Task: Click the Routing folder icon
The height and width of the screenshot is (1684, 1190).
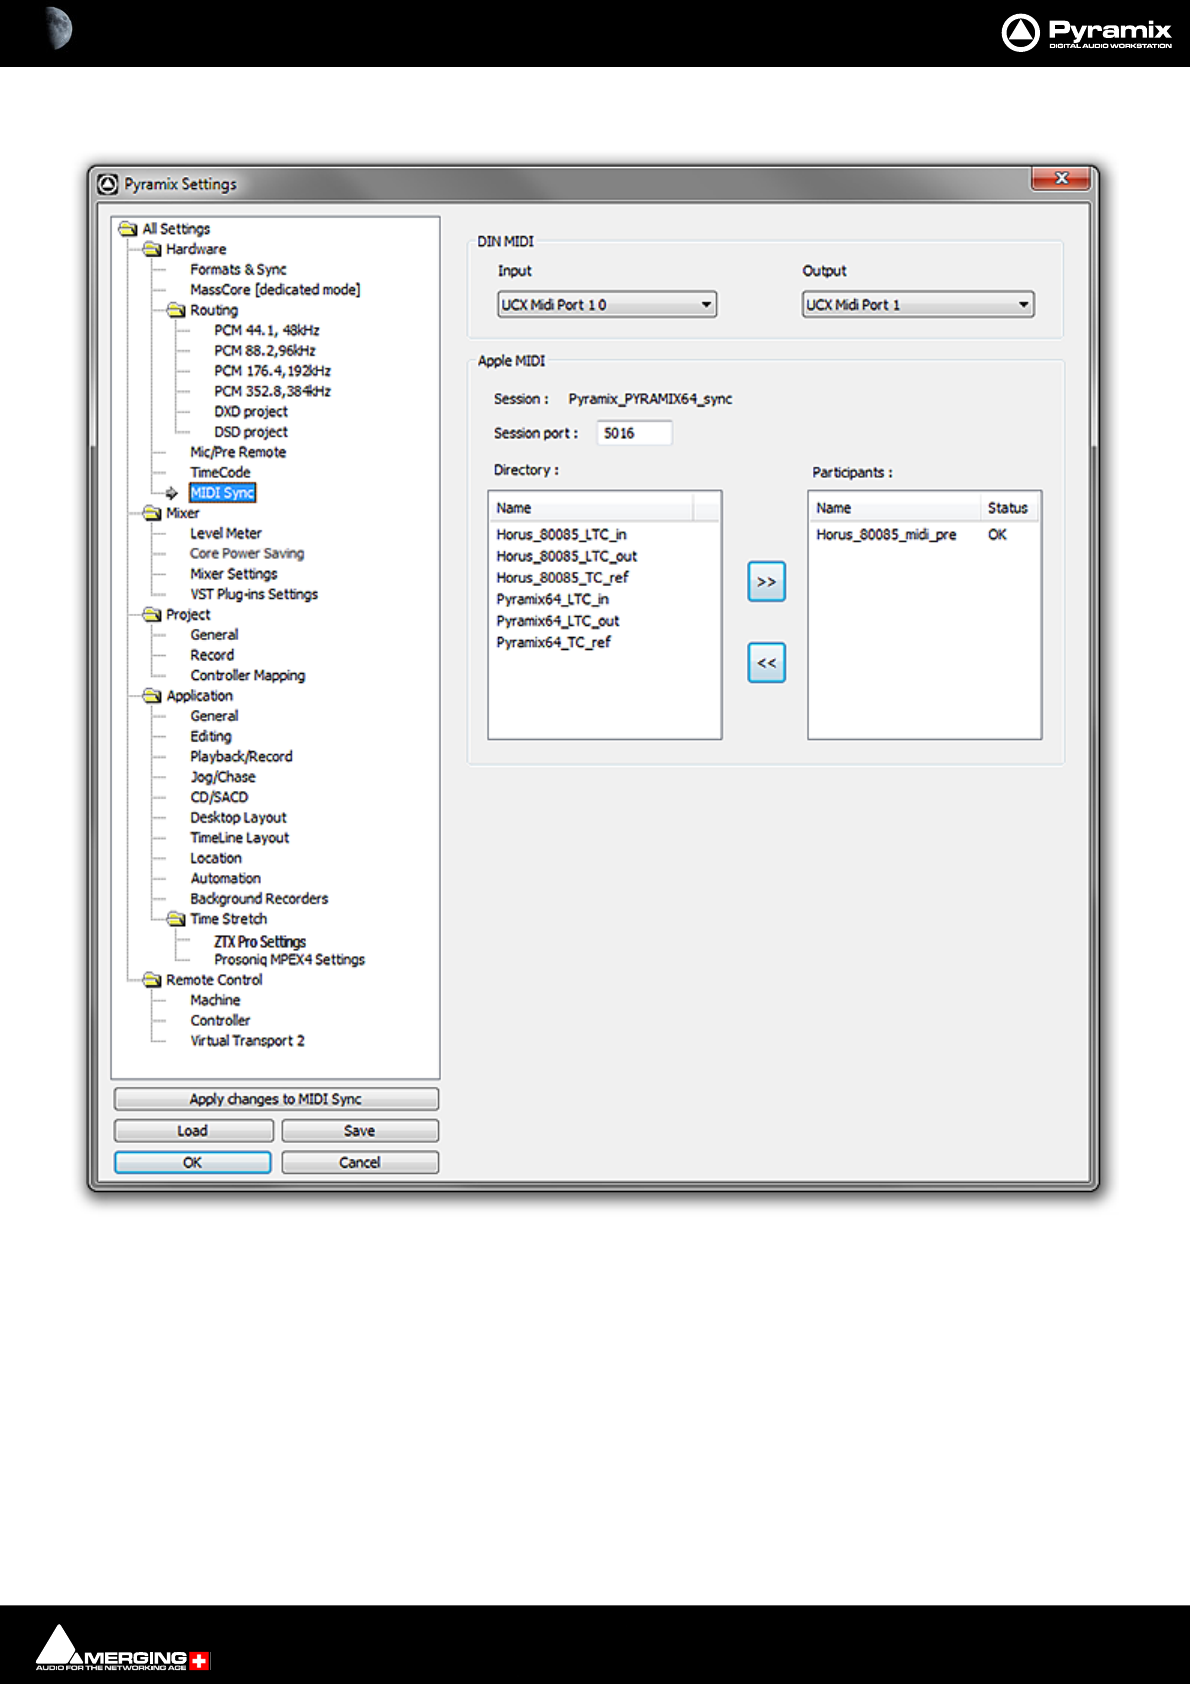Action: click(176, 310)
